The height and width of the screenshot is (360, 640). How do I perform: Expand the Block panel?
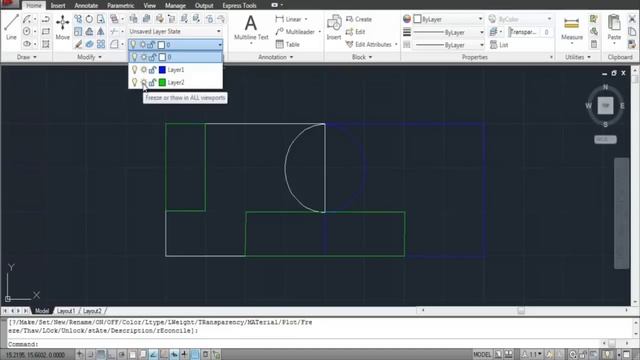[362, 57]
